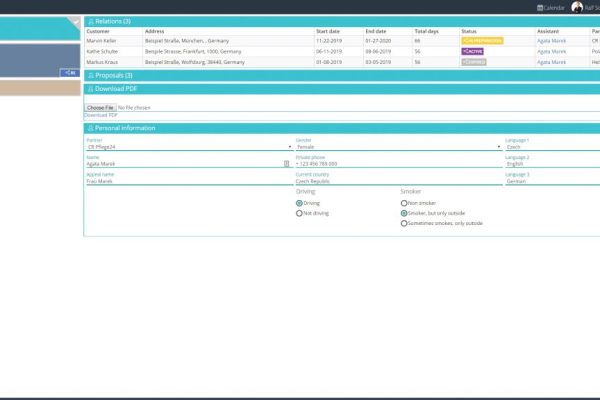Image resolution: width=600 pixels, height=400 pixels.
Task: Click the Download PDF section icon
Action: pos(91,89)
